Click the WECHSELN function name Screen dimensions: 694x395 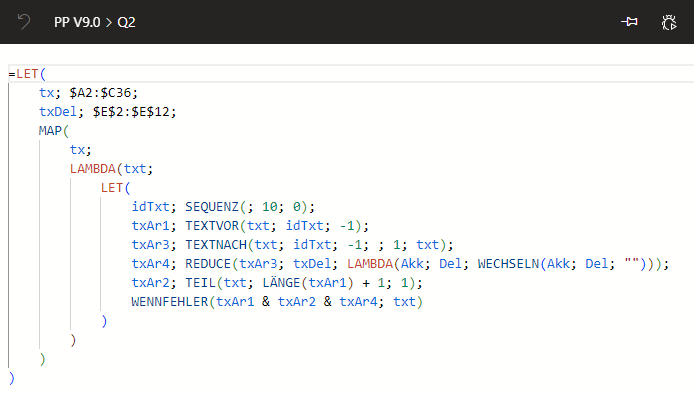(509, 264)
